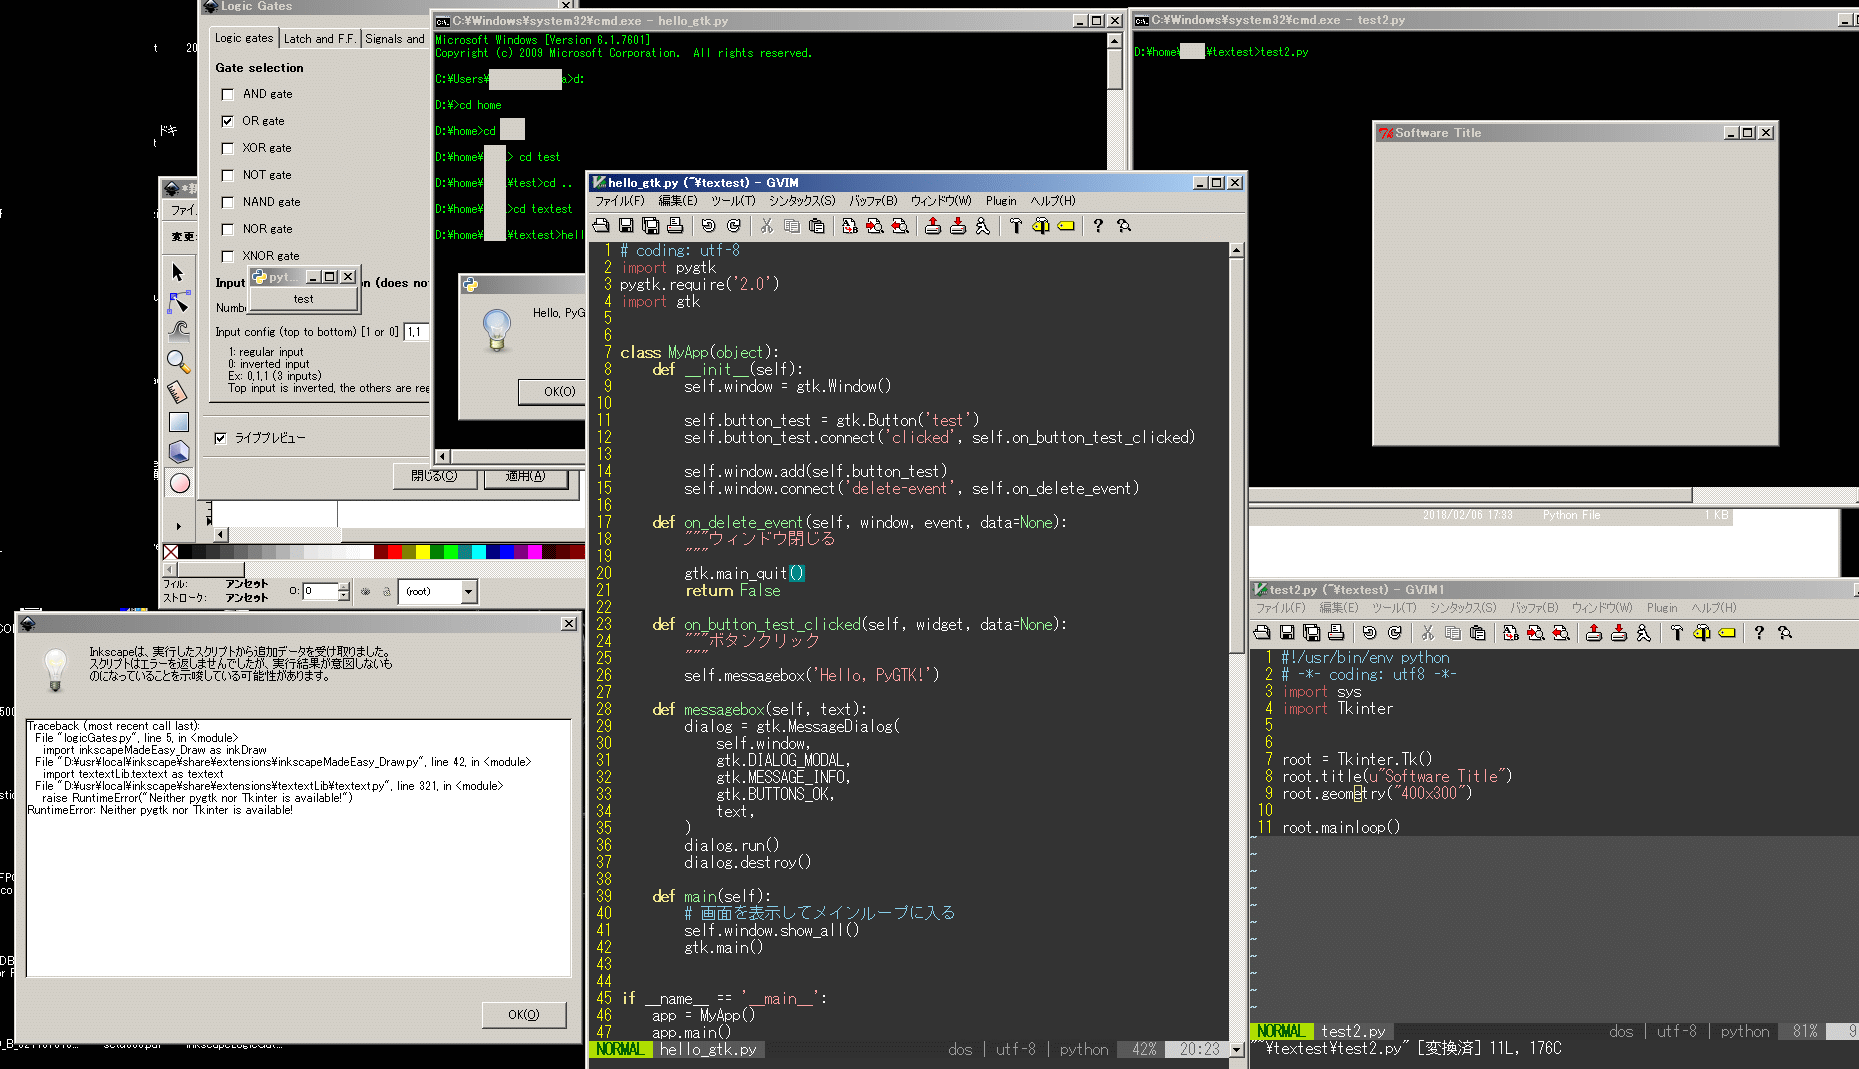
Task: Click the Save icon in GVIM toolbar
Action: pyautogui.click(x=625, y=225)
